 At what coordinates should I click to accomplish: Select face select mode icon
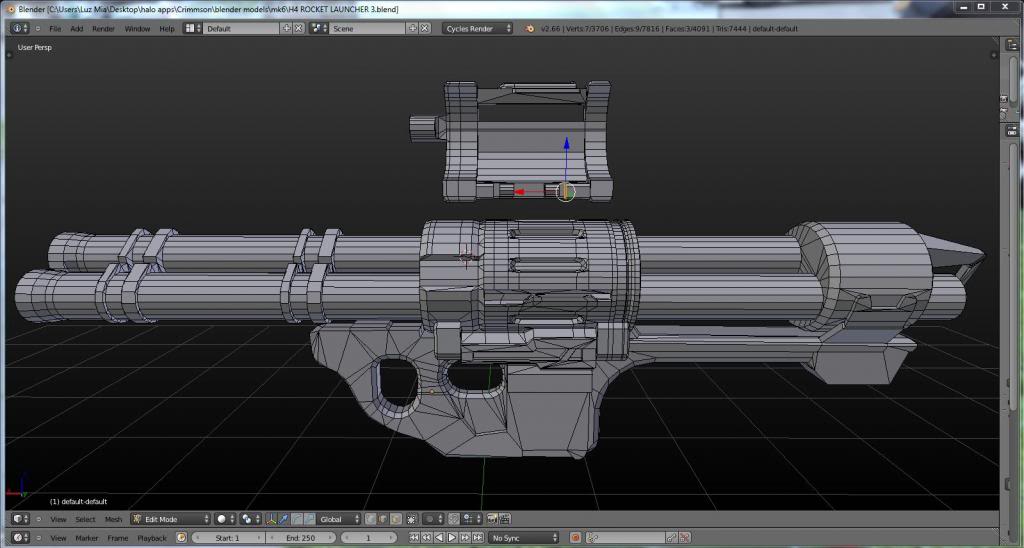pos(397,519)
